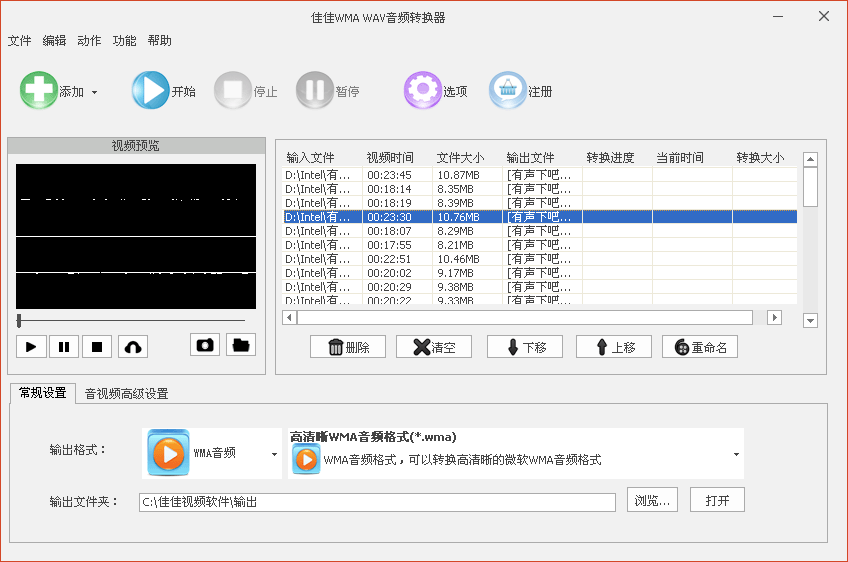Click the 当前时间 column header
This screenshot has height=562, width=848.
(x=680, y=158)
